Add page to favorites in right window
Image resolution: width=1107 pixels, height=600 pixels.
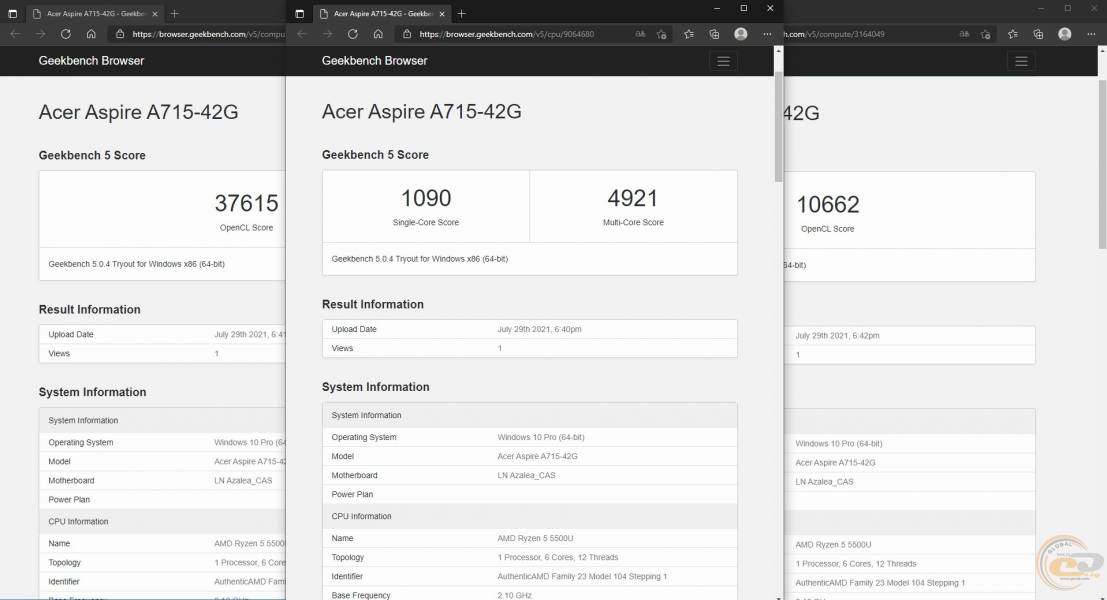986,34
